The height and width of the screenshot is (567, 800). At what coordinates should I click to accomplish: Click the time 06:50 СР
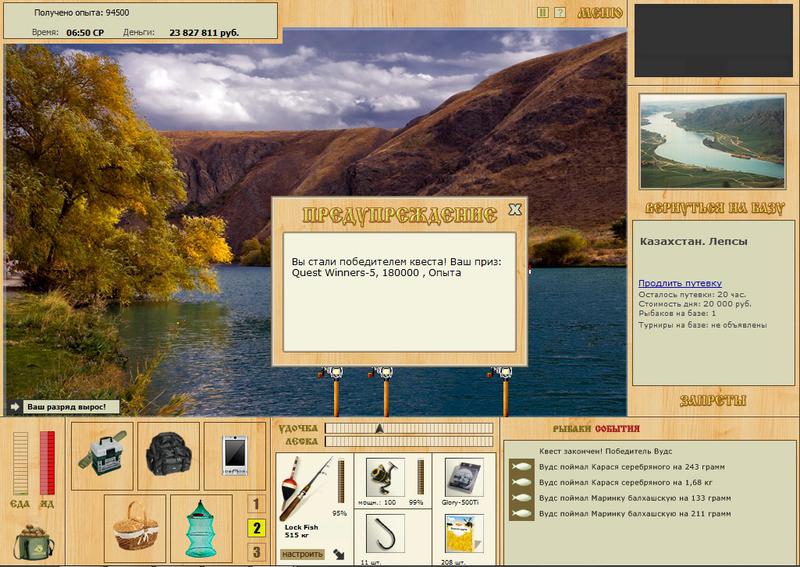(x=85, y=33)
